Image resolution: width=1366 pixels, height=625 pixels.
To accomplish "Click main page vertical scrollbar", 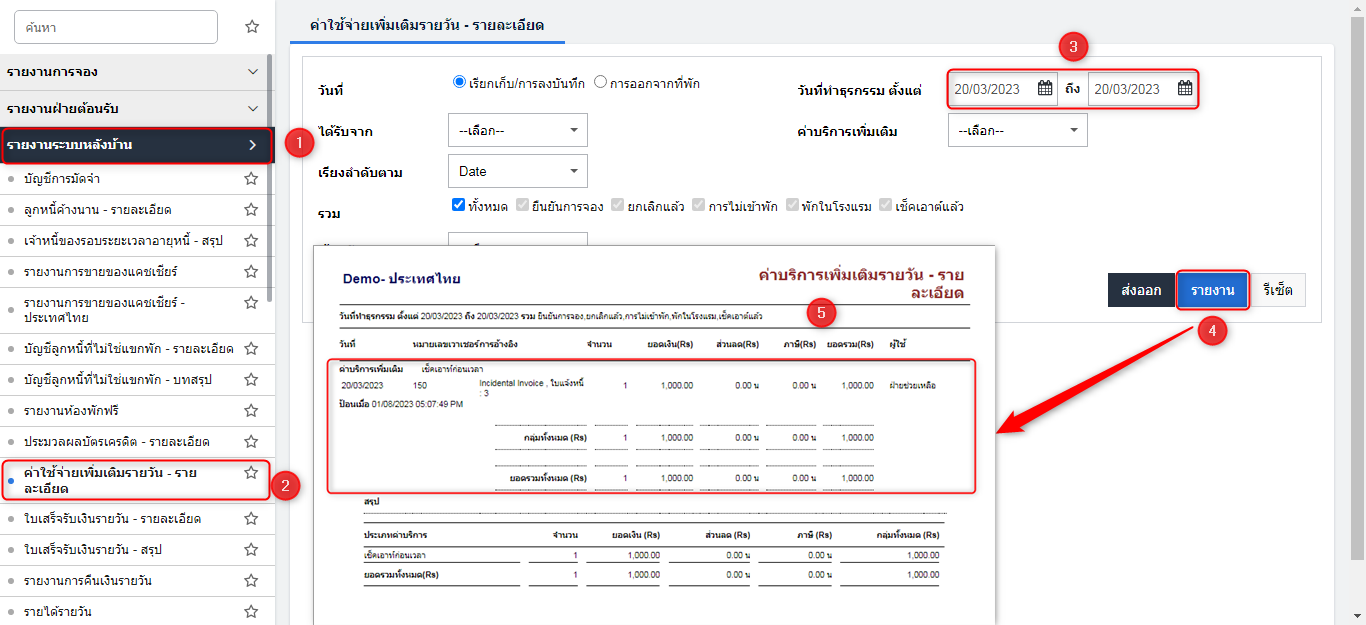I will tap(1358, 290).
